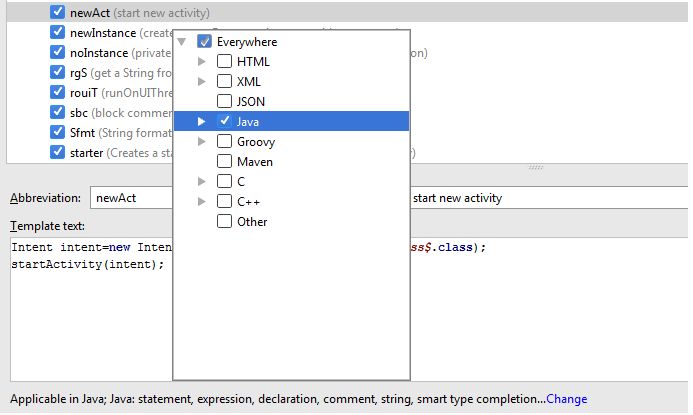Uncheck the Java context checkbox
This screenshot has height=415, width=693.
pyautogui.click(x=225, y=121)
